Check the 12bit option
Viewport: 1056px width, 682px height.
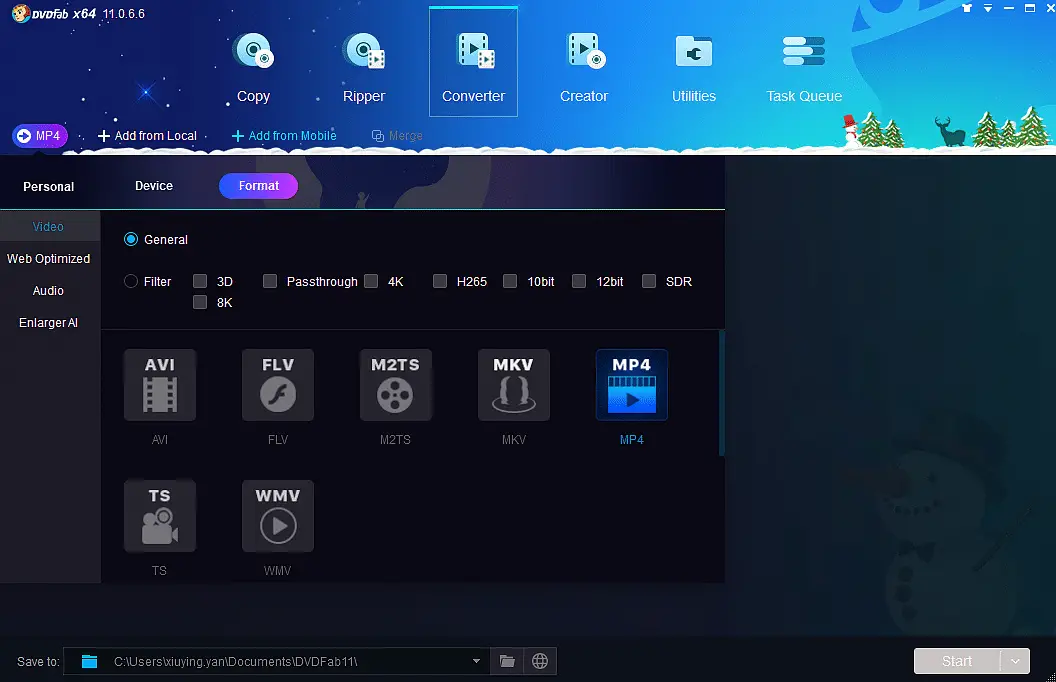[x=579, y=281]
